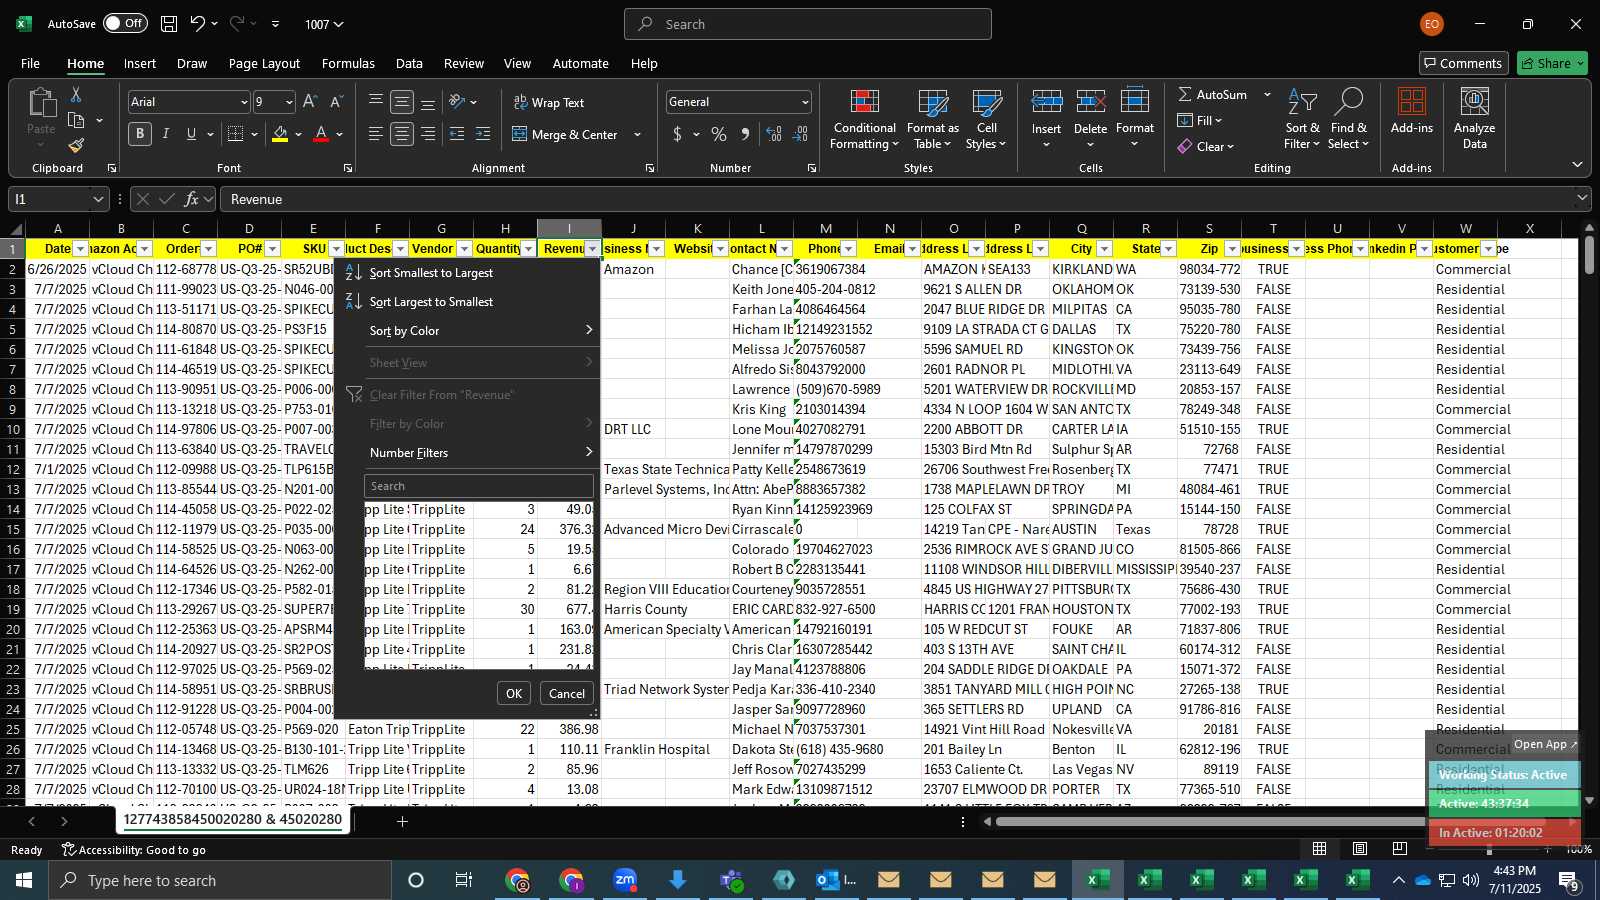Open Cell Styles gallery
The height and width of the screenshot is (900, 1600).
(986, 121)
